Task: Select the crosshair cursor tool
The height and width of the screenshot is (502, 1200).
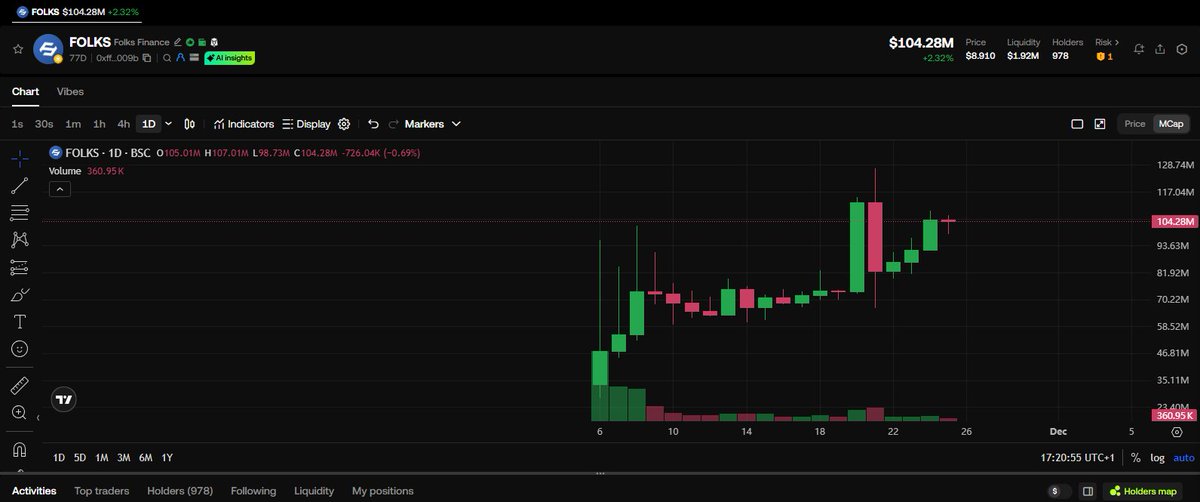Action: pos(20,158)
